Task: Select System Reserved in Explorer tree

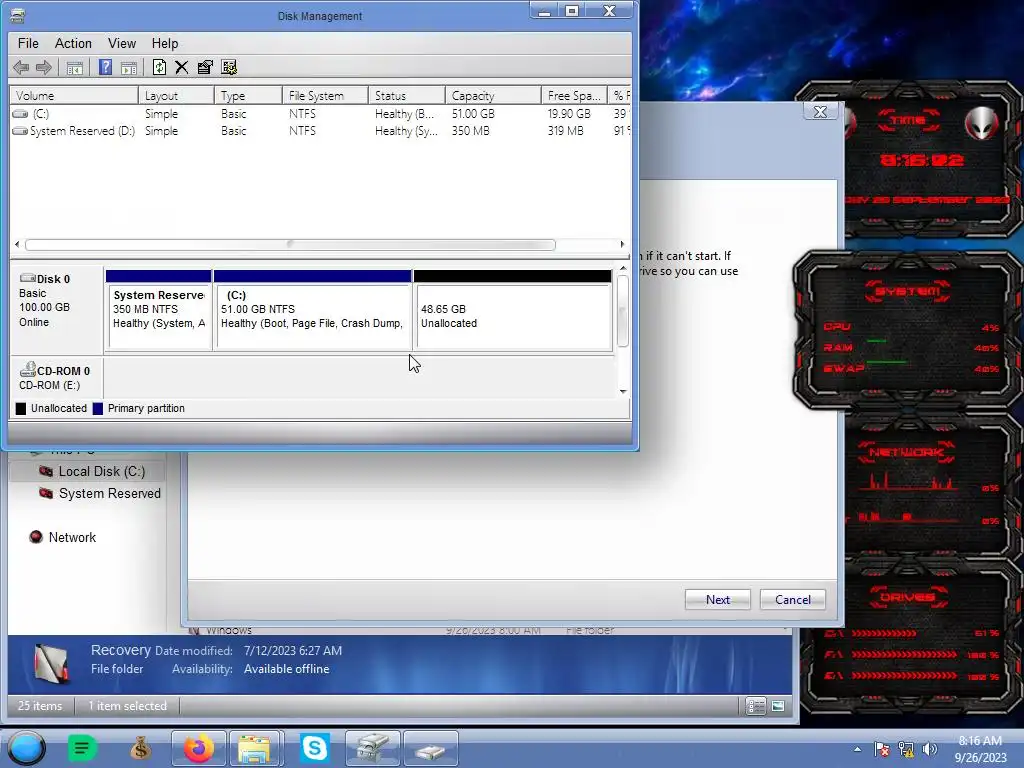Action: click(99, 494)
